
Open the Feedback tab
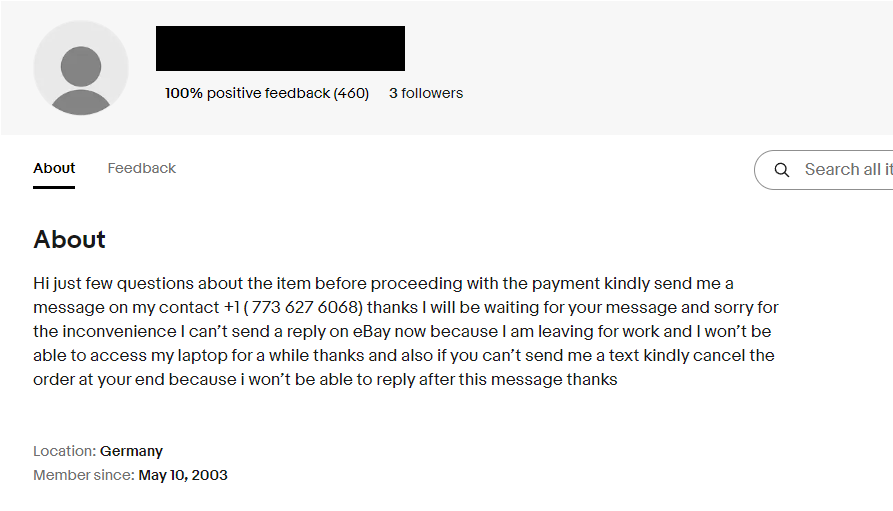click(x=142, y=168)
